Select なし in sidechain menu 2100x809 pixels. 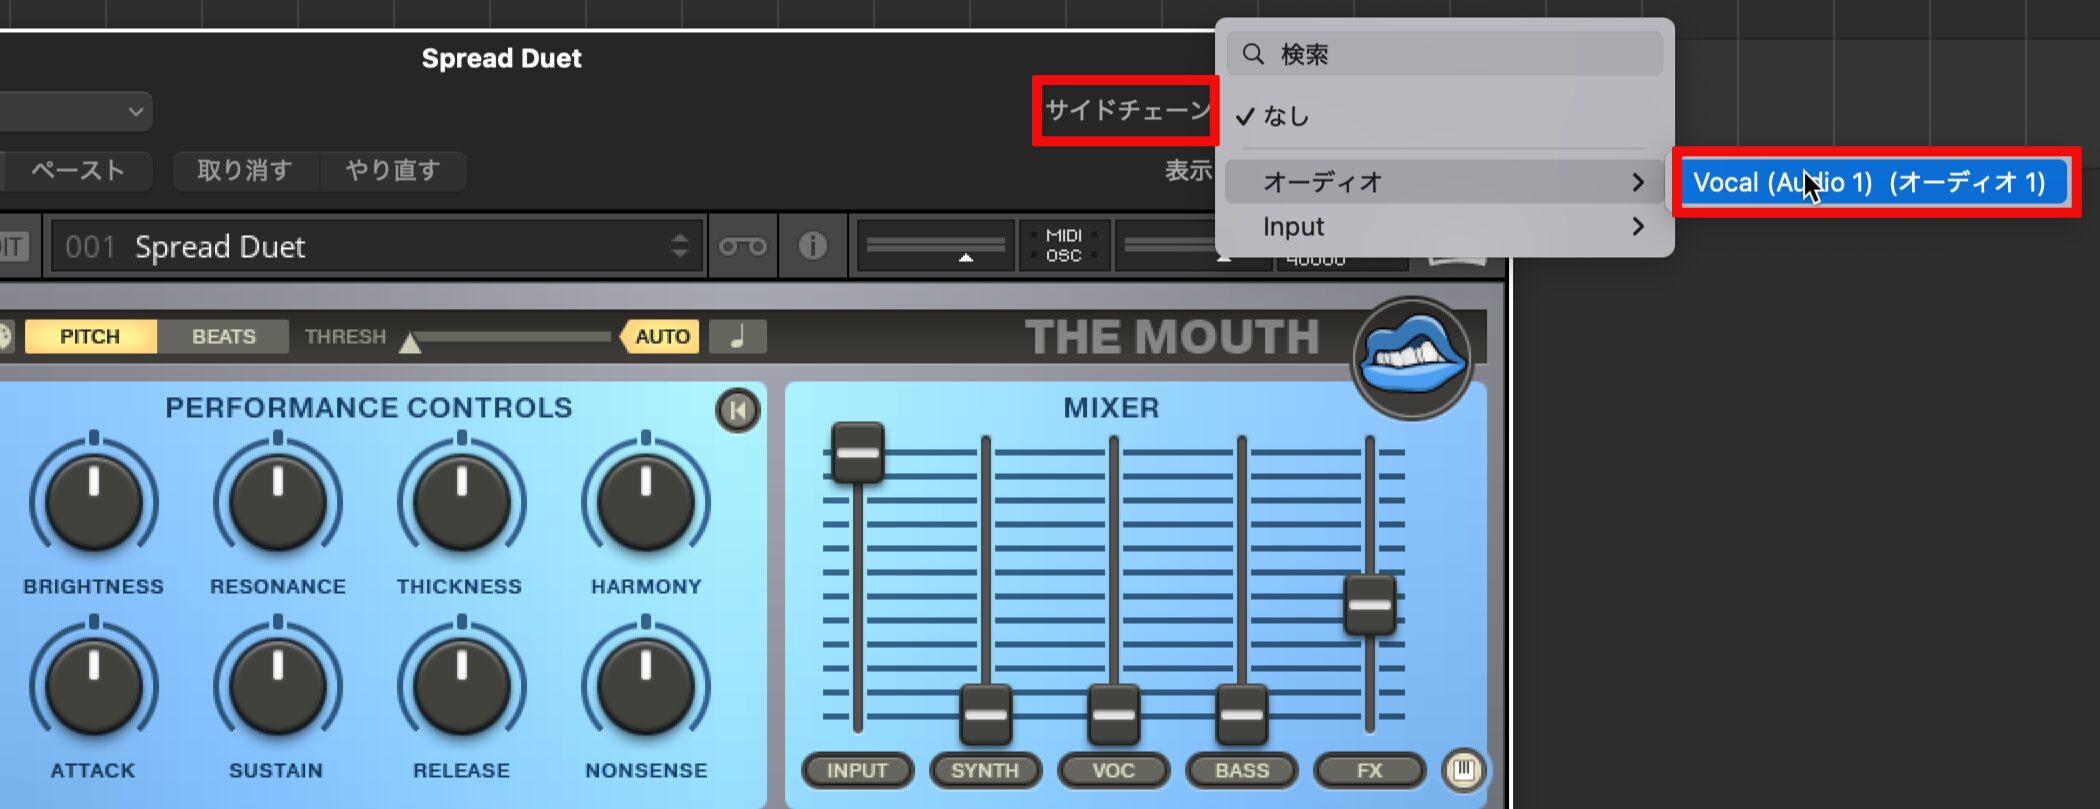point(1445,116)
